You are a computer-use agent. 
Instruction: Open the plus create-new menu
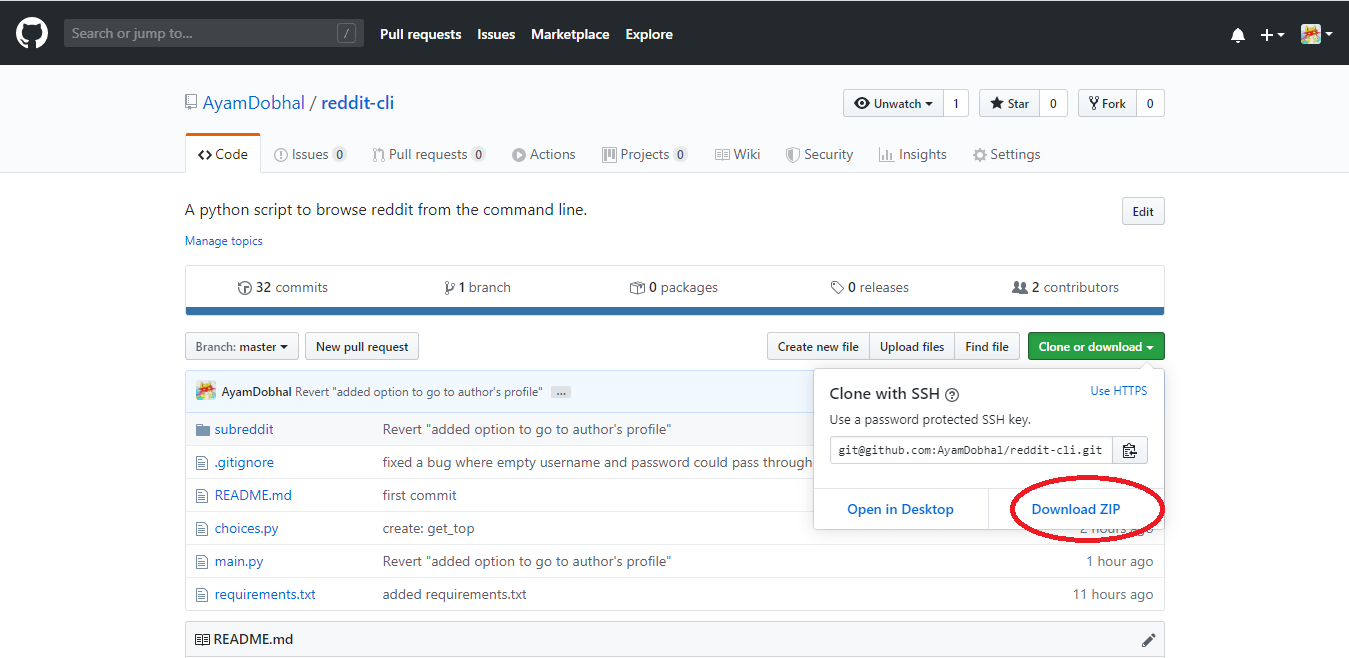1272,35
